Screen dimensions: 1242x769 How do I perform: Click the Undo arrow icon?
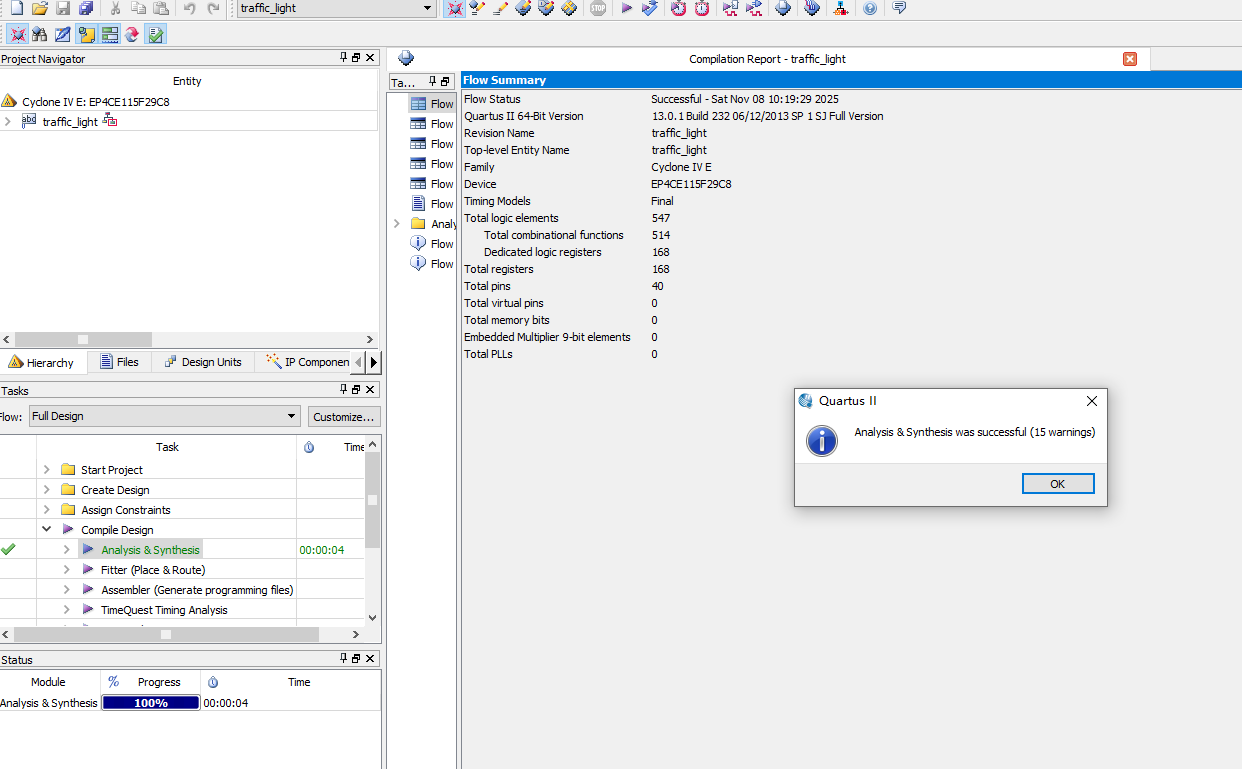(190, 8)
